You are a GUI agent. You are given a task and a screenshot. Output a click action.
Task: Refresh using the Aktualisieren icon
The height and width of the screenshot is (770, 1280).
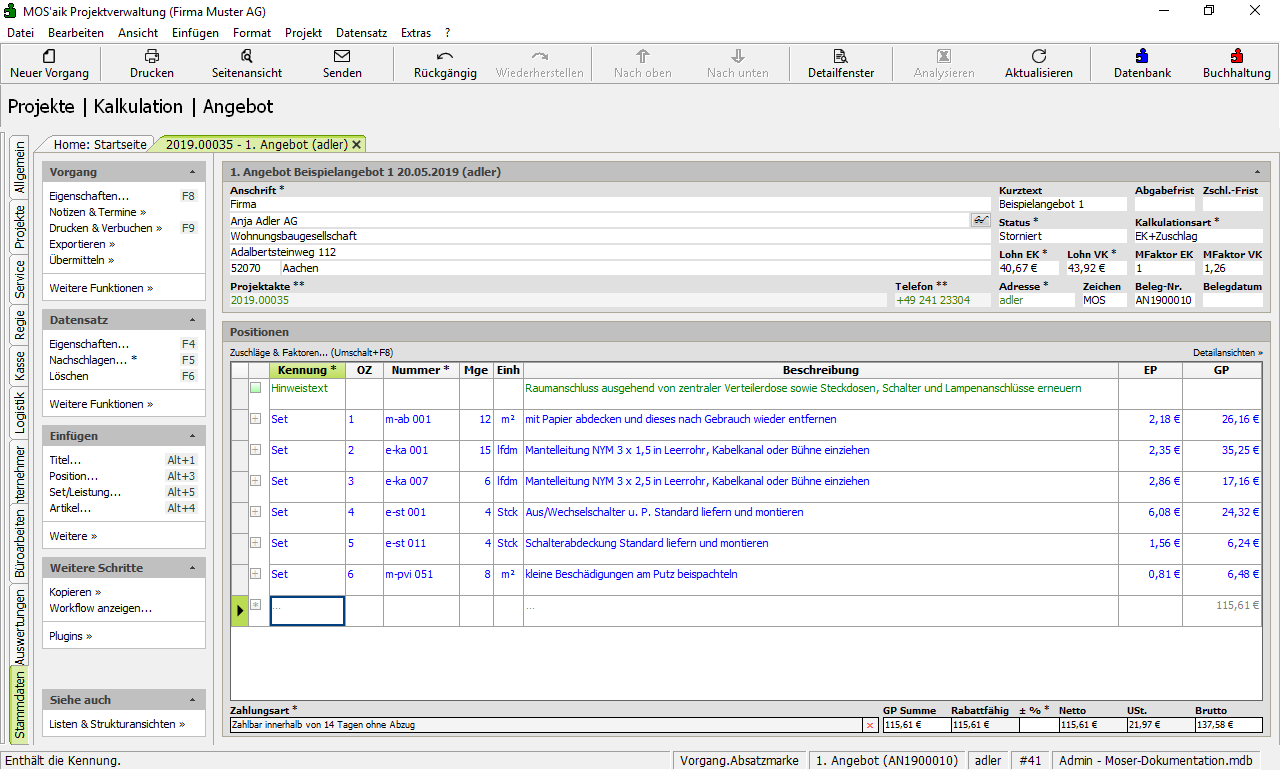pyautogui.click(x=1039, y=57)
